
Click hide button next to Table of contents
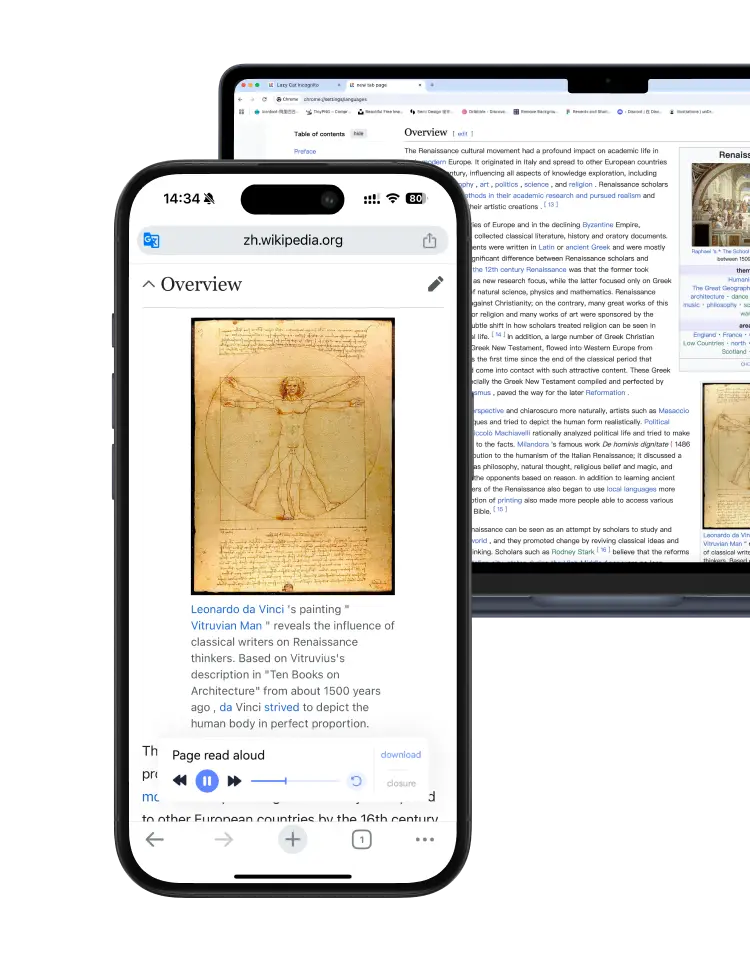[x=358, y=133]
